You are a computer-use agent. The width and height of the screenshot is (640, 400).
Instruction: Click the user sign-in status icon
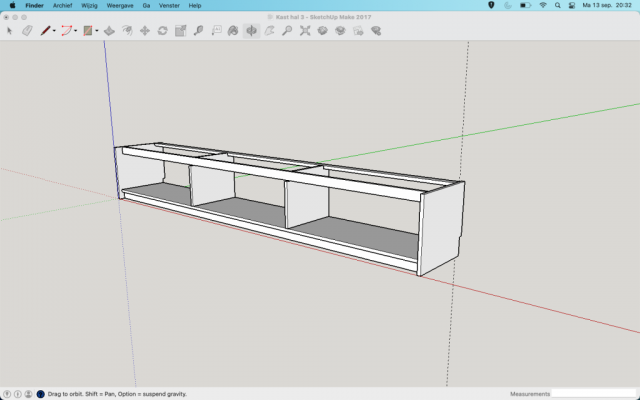pyautogui.click(x=28, y=394)
